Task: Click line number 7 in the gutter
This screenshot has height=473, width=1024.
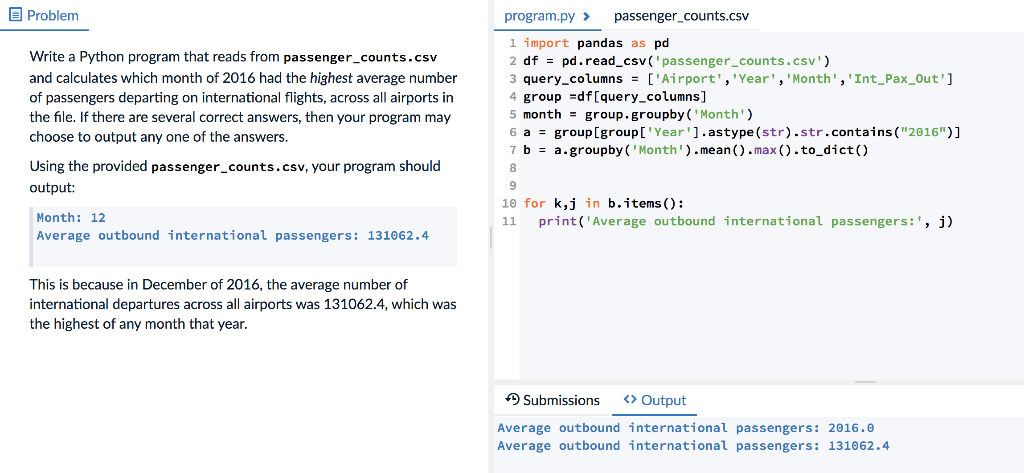Action: point(513,150)
